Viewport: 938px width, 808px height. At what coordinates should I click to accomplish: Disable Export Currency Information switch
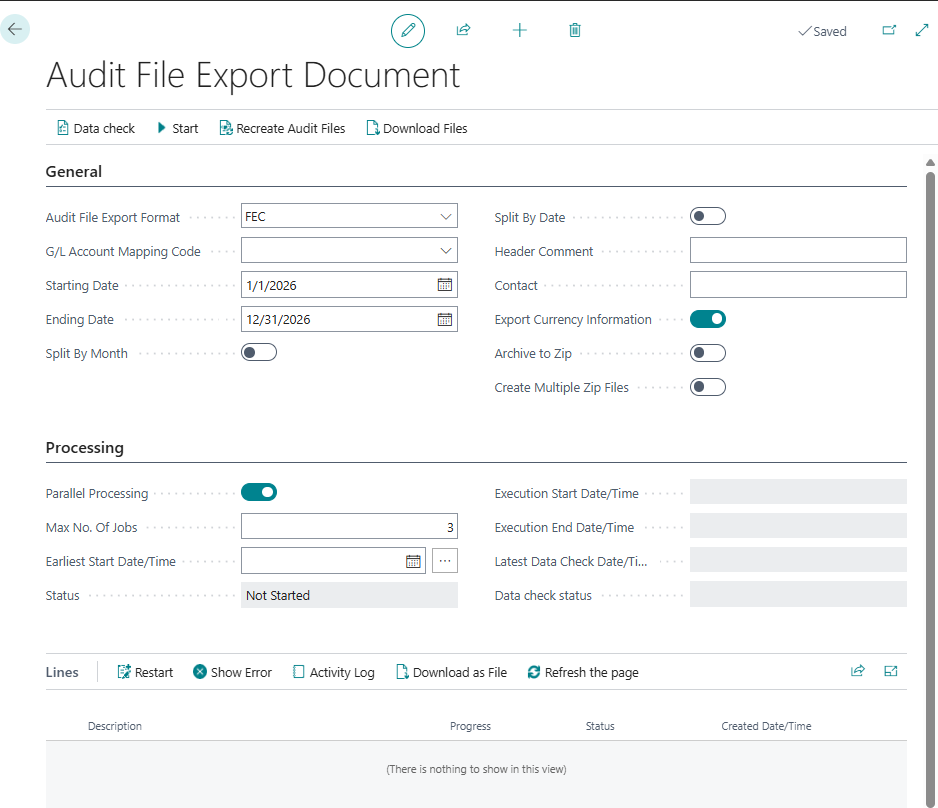pos(708,319)
